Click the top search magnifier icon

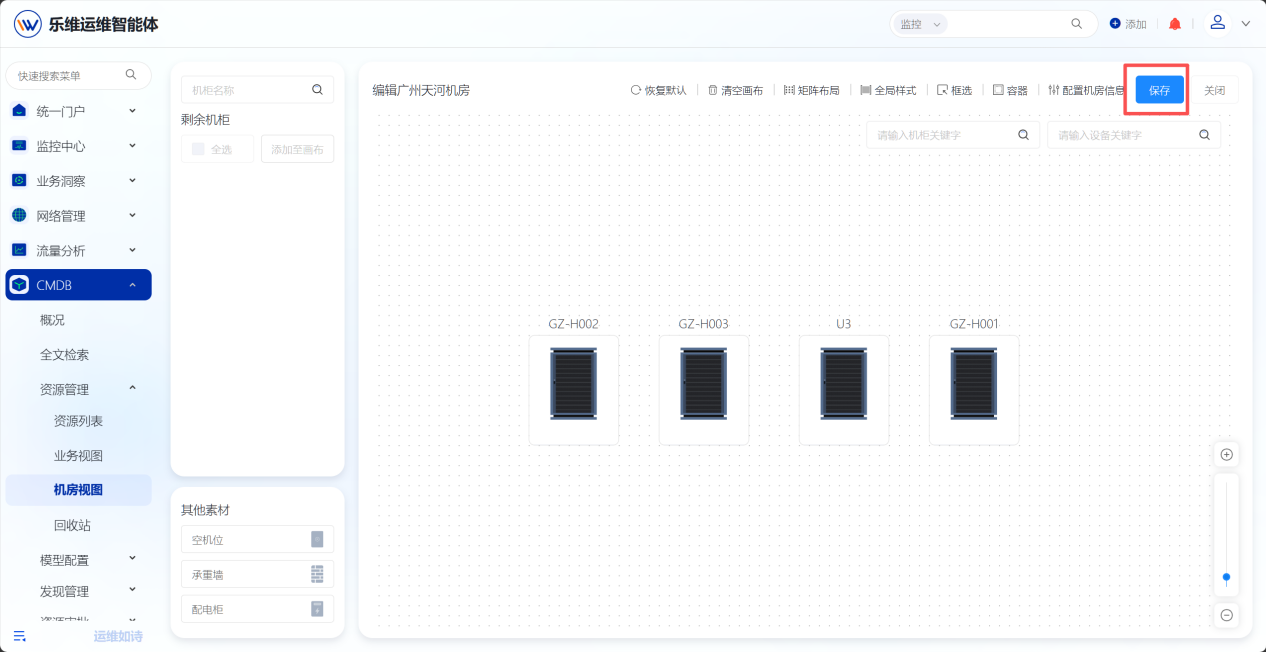[x=1077, y=24]
